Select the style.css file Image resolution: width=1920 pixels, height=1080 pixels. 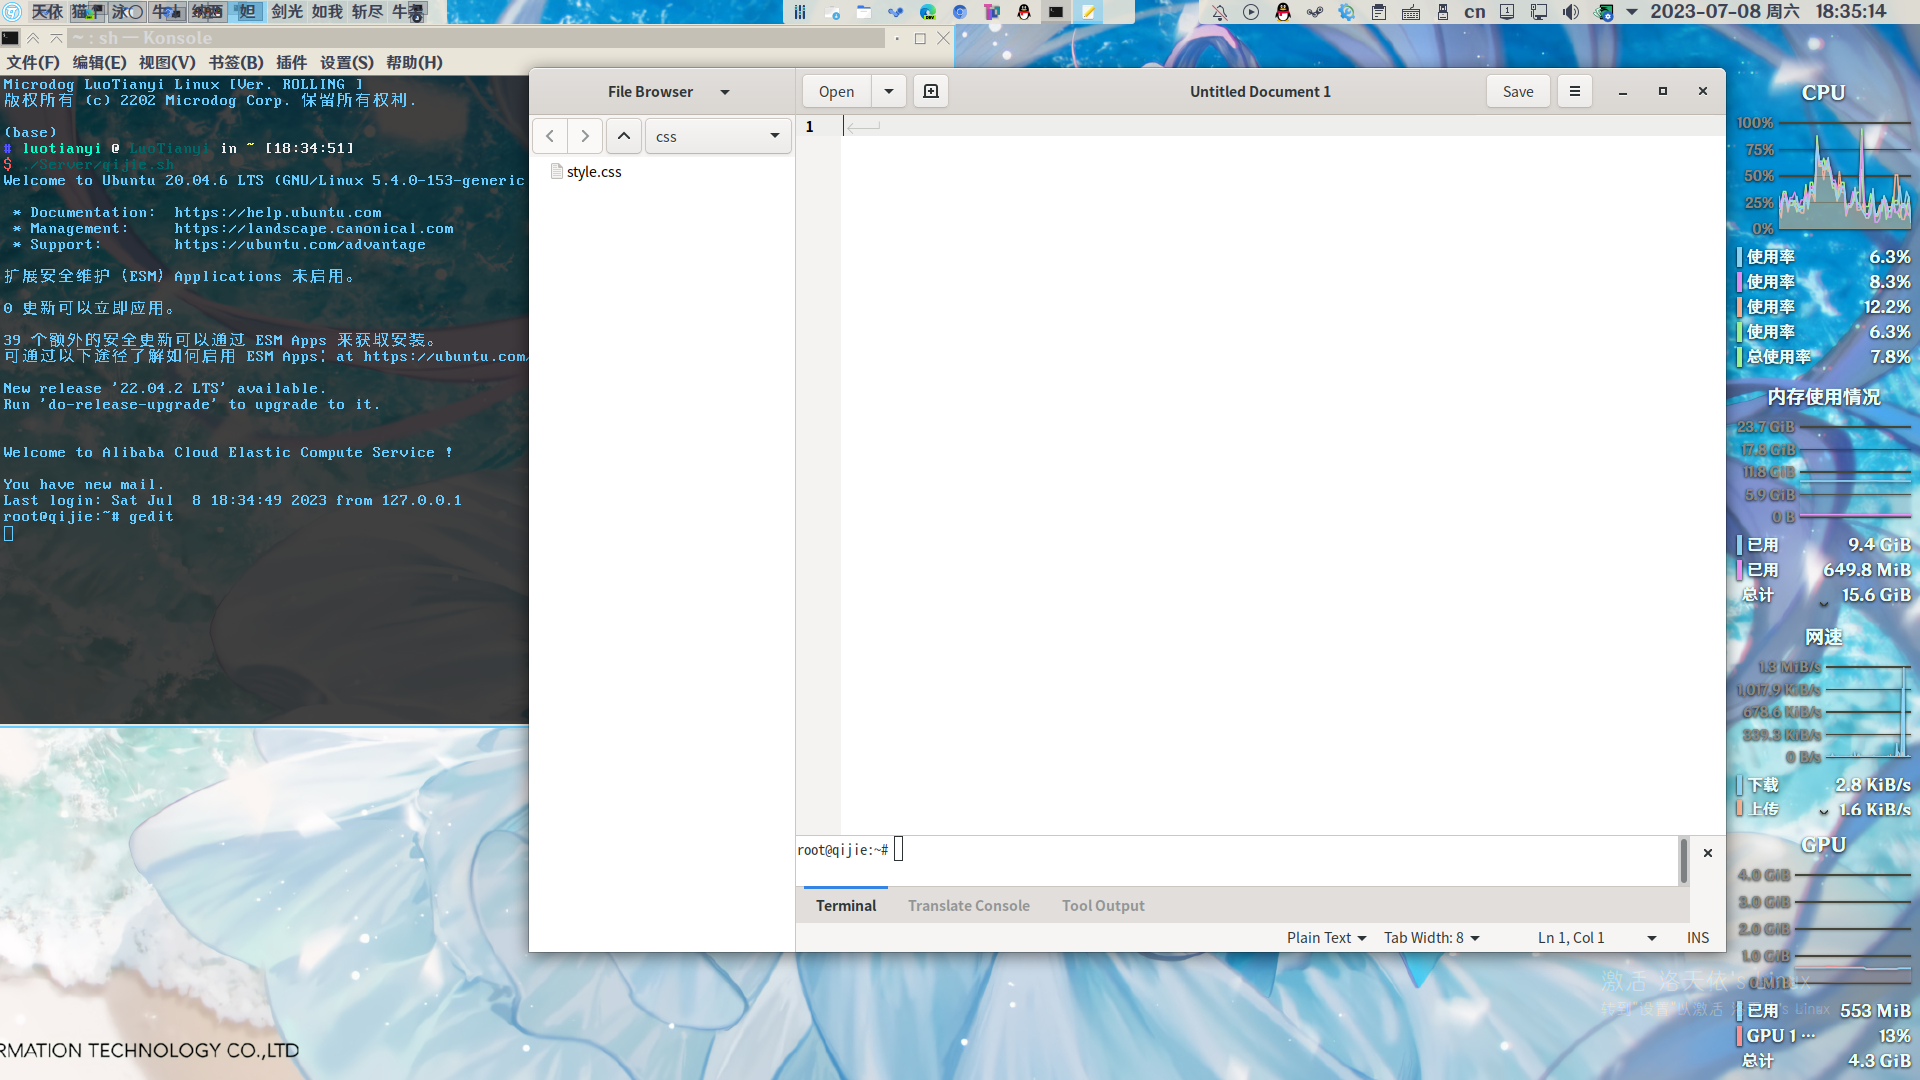tap(593, 172)
